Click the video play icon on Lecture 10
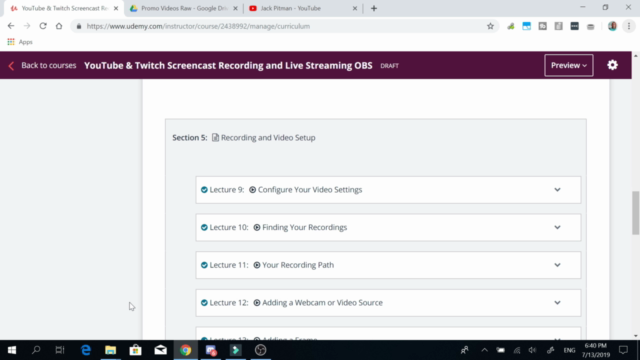The width and height of the screenshot is (640, 360). [x=257, y=227]
